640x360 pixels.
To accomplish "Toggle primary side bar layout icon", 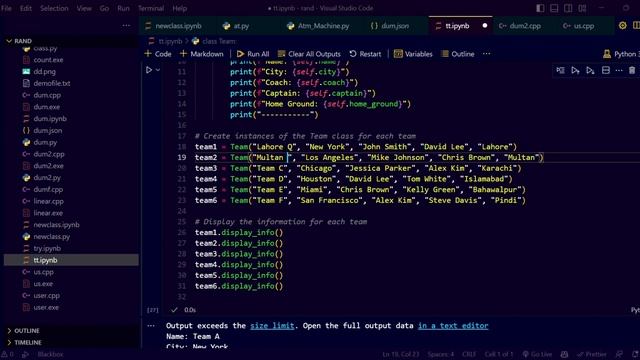I will pyautogui.click(x=540, y=8).
